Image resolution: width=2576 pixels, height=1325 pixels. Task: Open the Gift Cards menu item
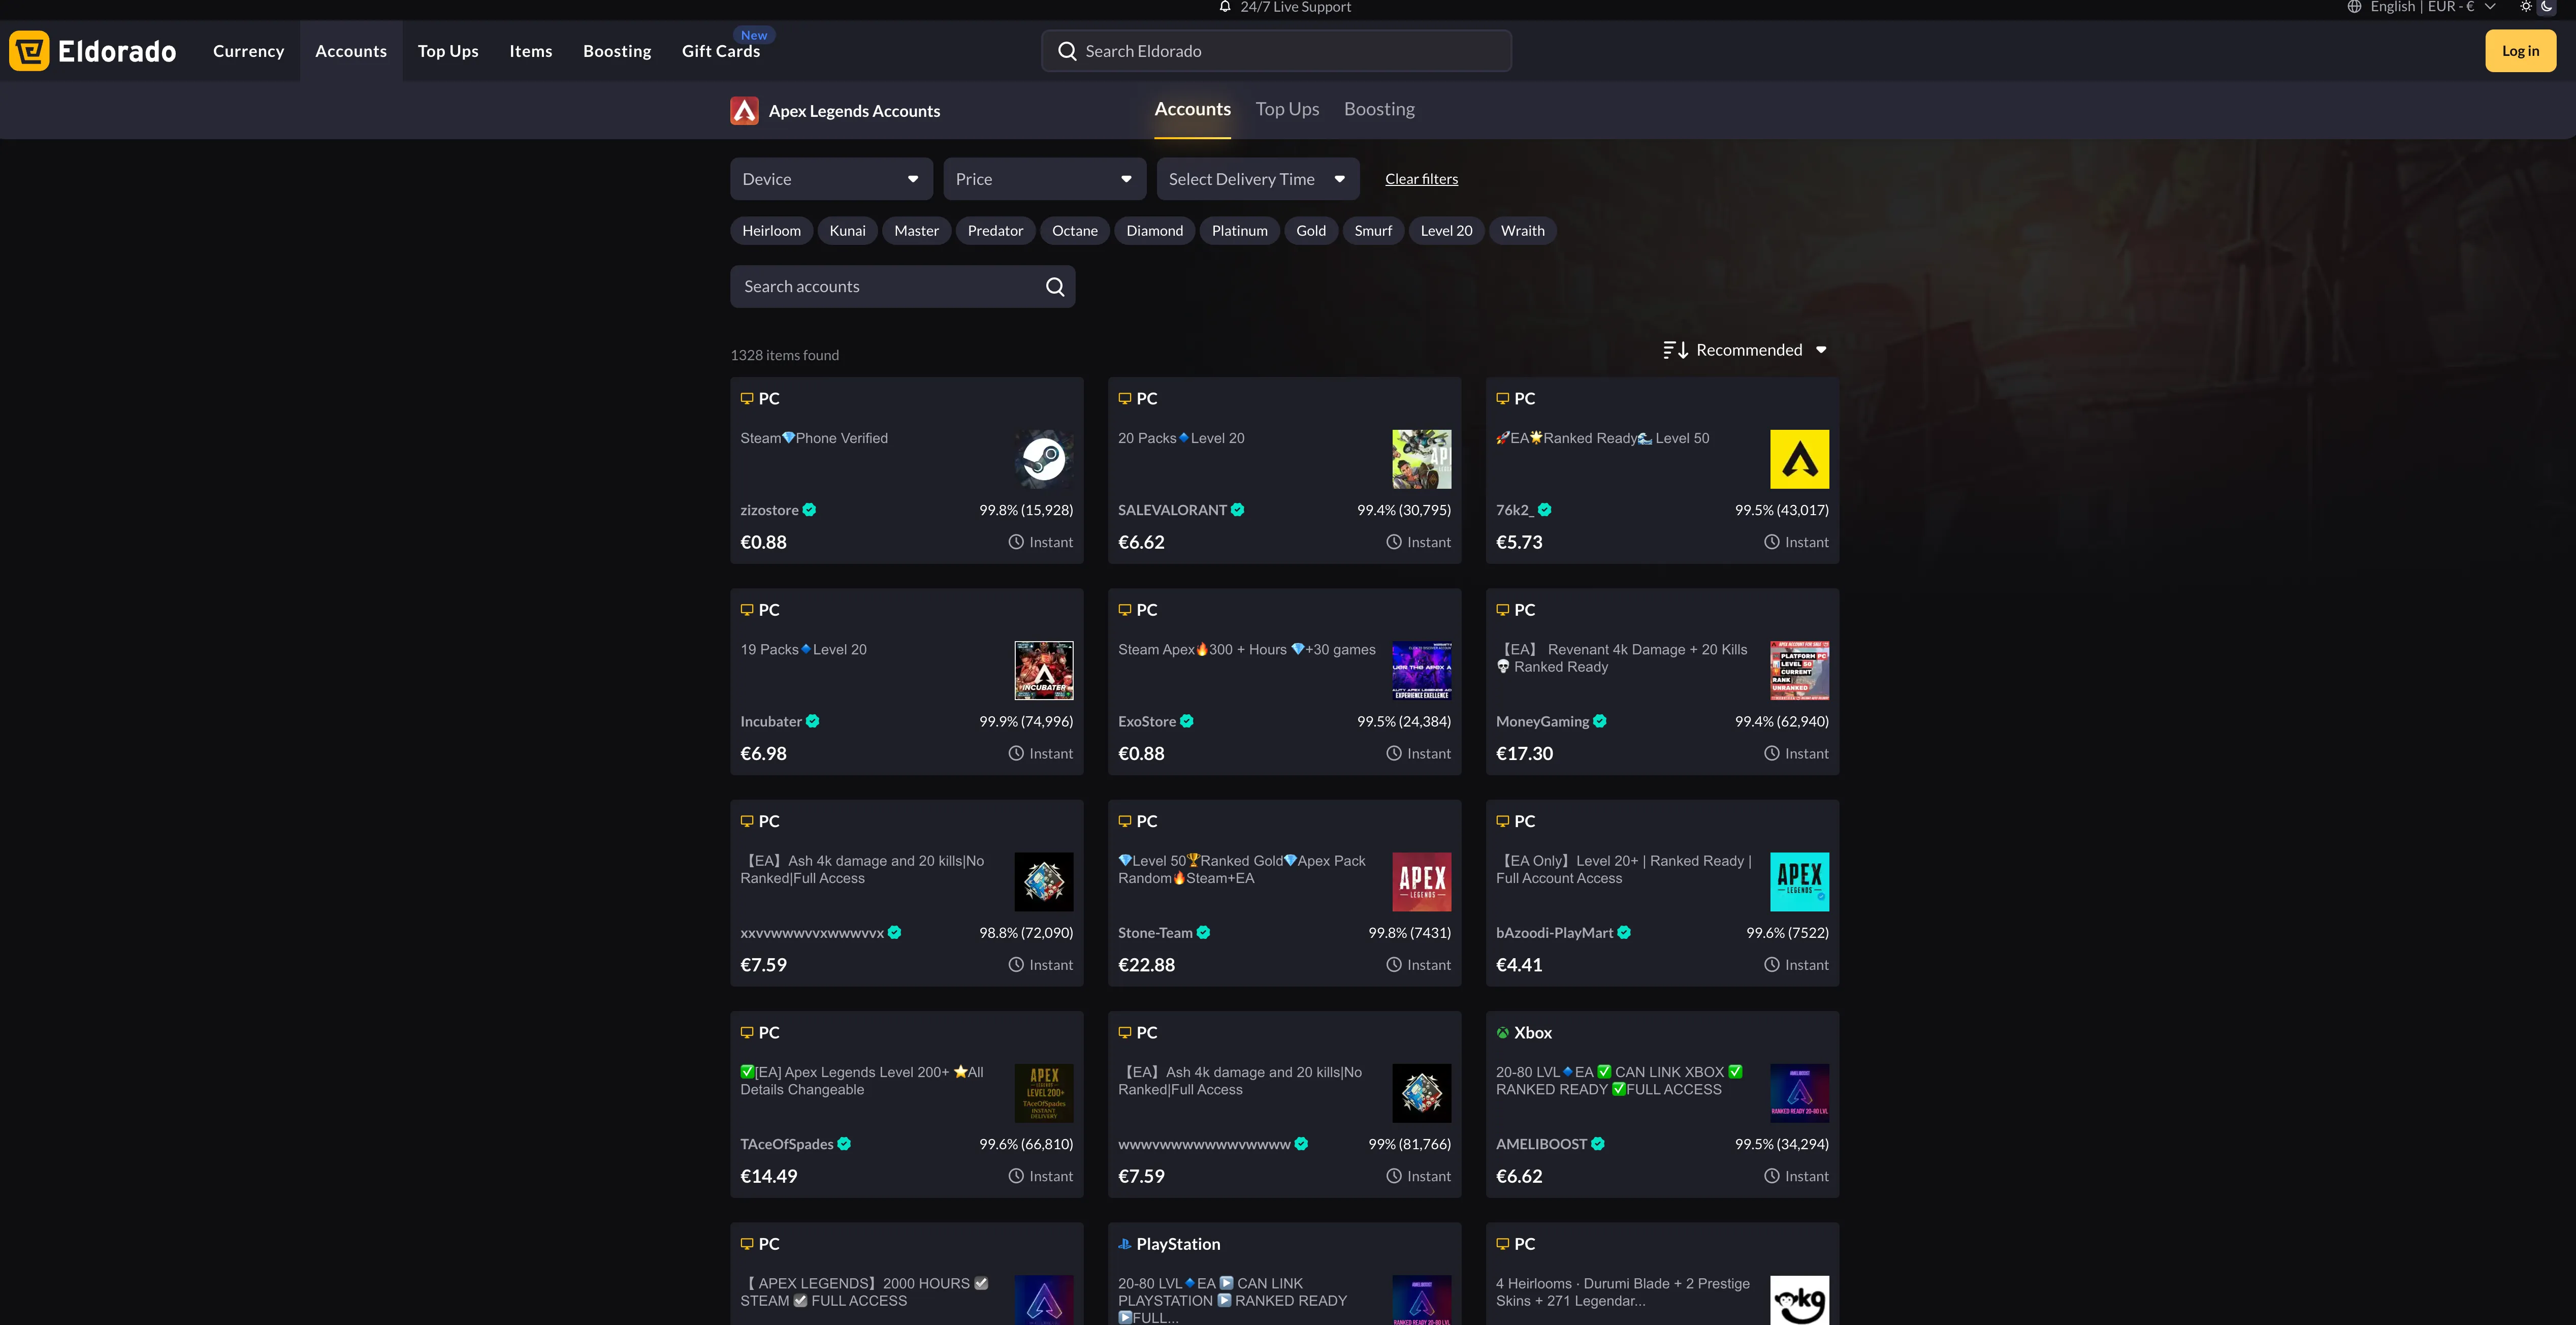[x=720, y=51]
